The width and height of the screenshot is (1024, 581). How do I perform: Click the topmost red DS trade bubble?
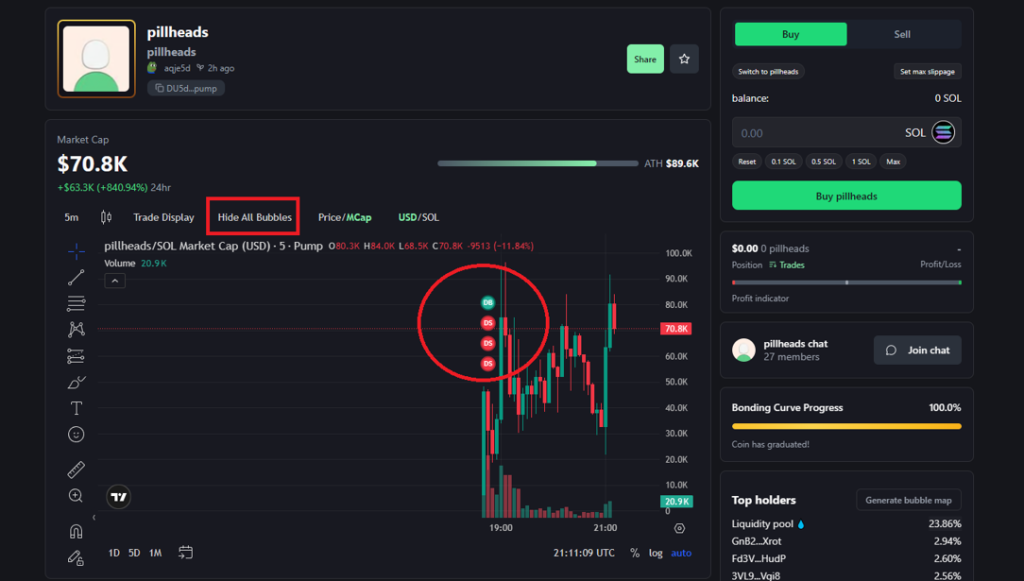pyautogui.click(x=488, y=322)
